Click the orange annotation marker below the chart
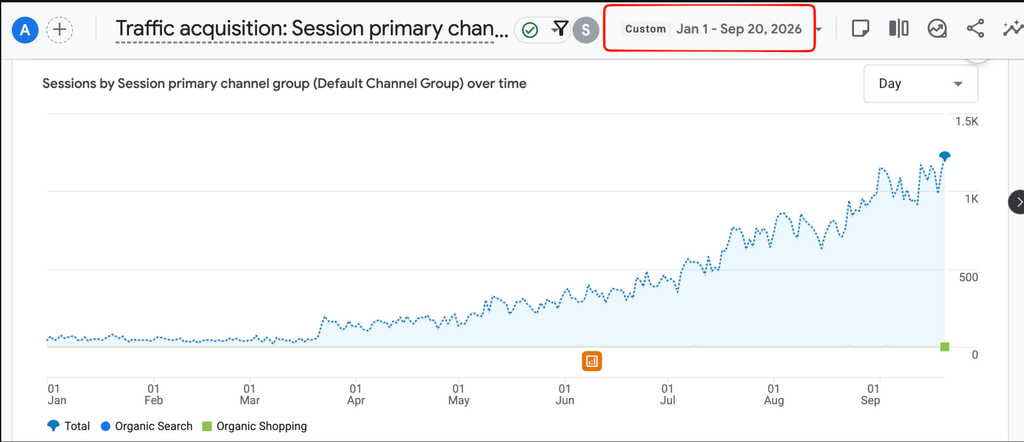Viewport: 1024px width, 442px height. [x=592, y=361]
